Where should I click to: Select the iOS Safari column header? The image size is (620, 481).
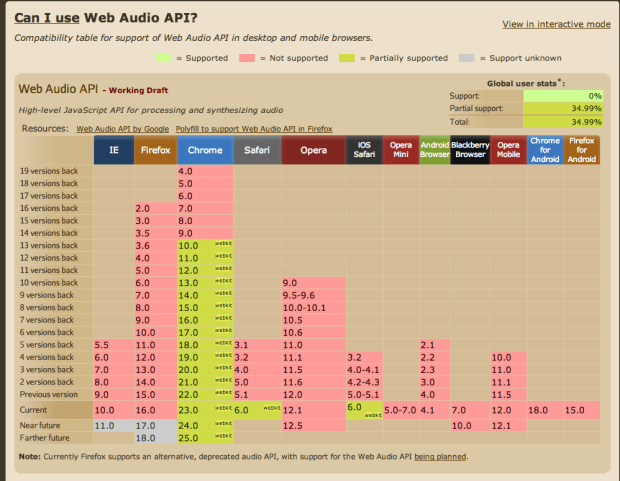point(363,151)
